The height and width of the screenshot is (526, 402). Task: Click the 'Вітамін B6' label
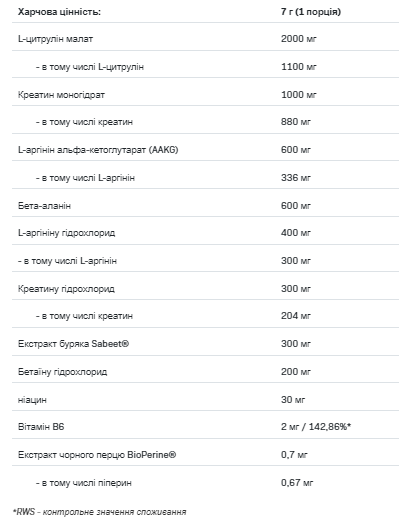tap(41, 427)
